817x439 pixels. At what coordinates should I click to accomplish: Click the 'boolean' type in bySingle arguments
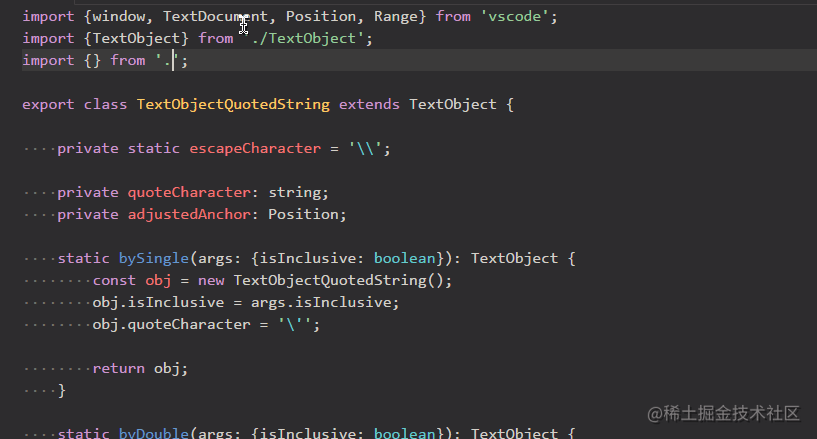coord(404,258)
